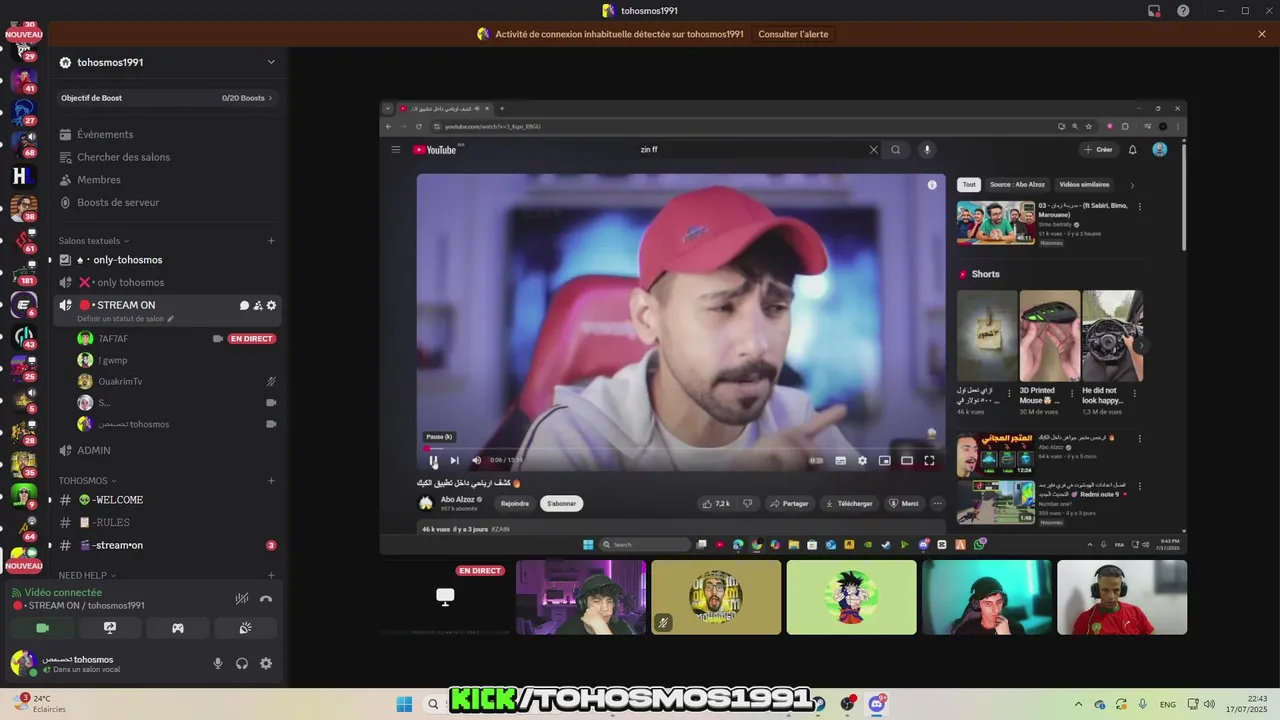The width and height of the screenshot is (1280, 720).
Task: Like the video with 7,2 k
Action: [717, 503]
